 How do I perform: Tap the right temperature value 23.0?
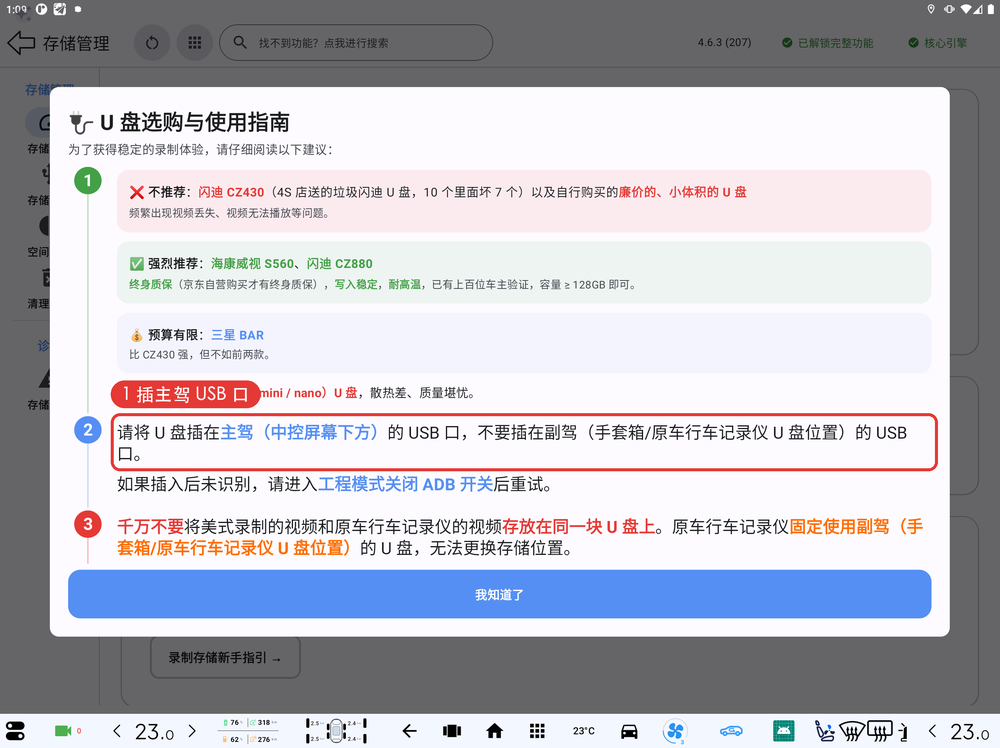969,731
